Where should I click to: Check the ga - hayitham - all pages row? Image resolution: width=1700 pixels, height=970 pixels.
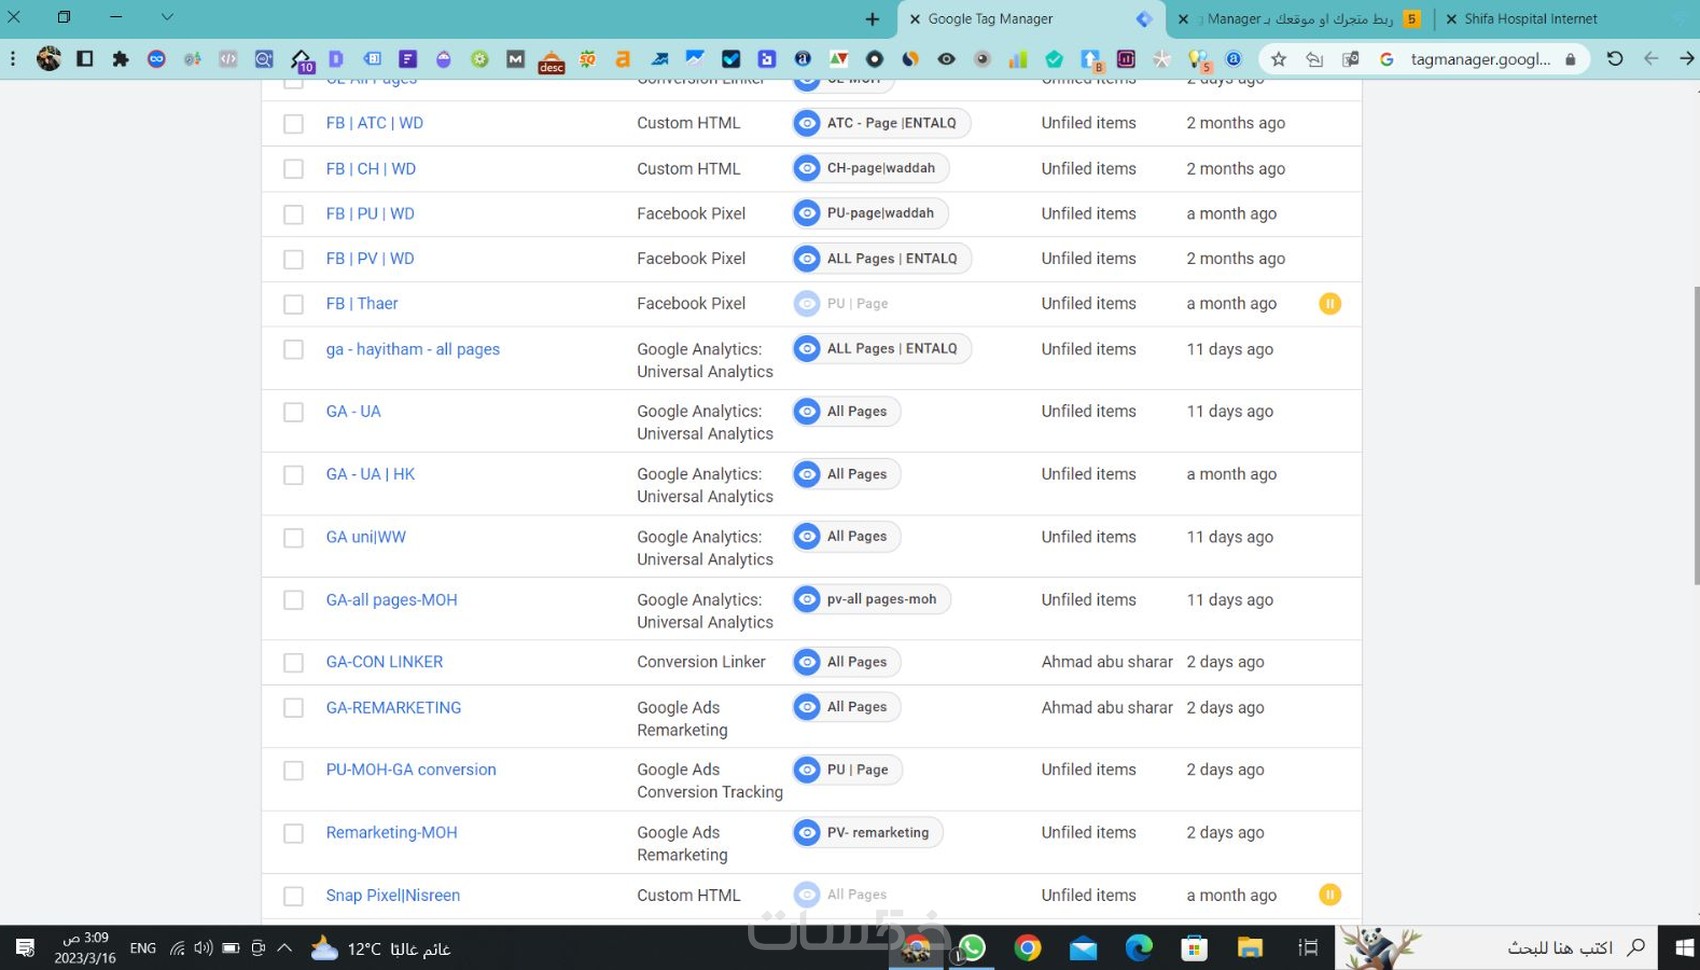coord(293,350)
